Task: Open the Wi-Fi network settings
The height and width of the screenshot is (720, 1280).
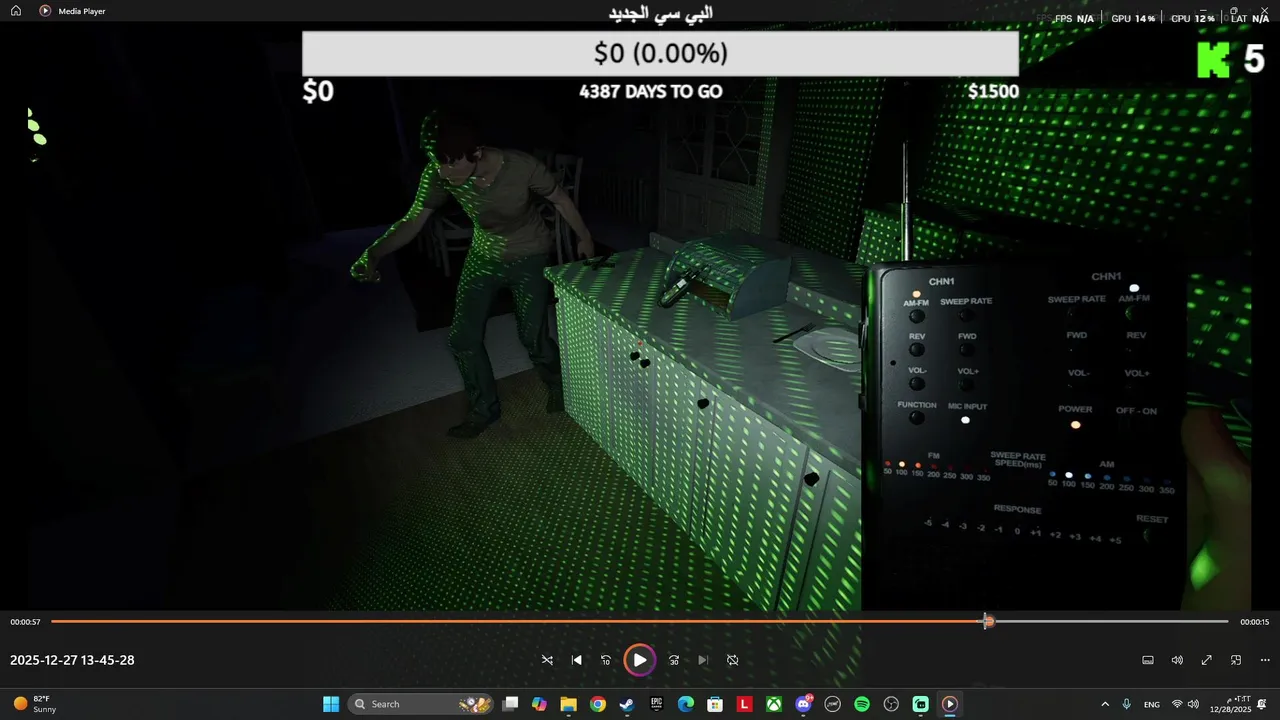Action: (x=1177, y=704)
